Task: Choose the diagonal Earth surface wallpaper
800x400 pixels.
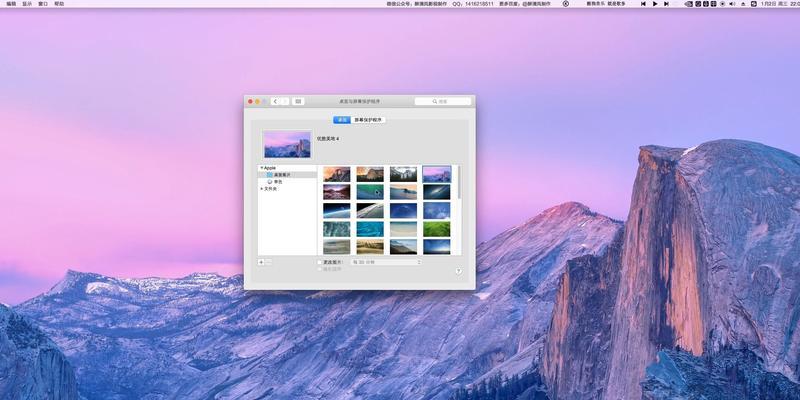Action: click(370, 210)
